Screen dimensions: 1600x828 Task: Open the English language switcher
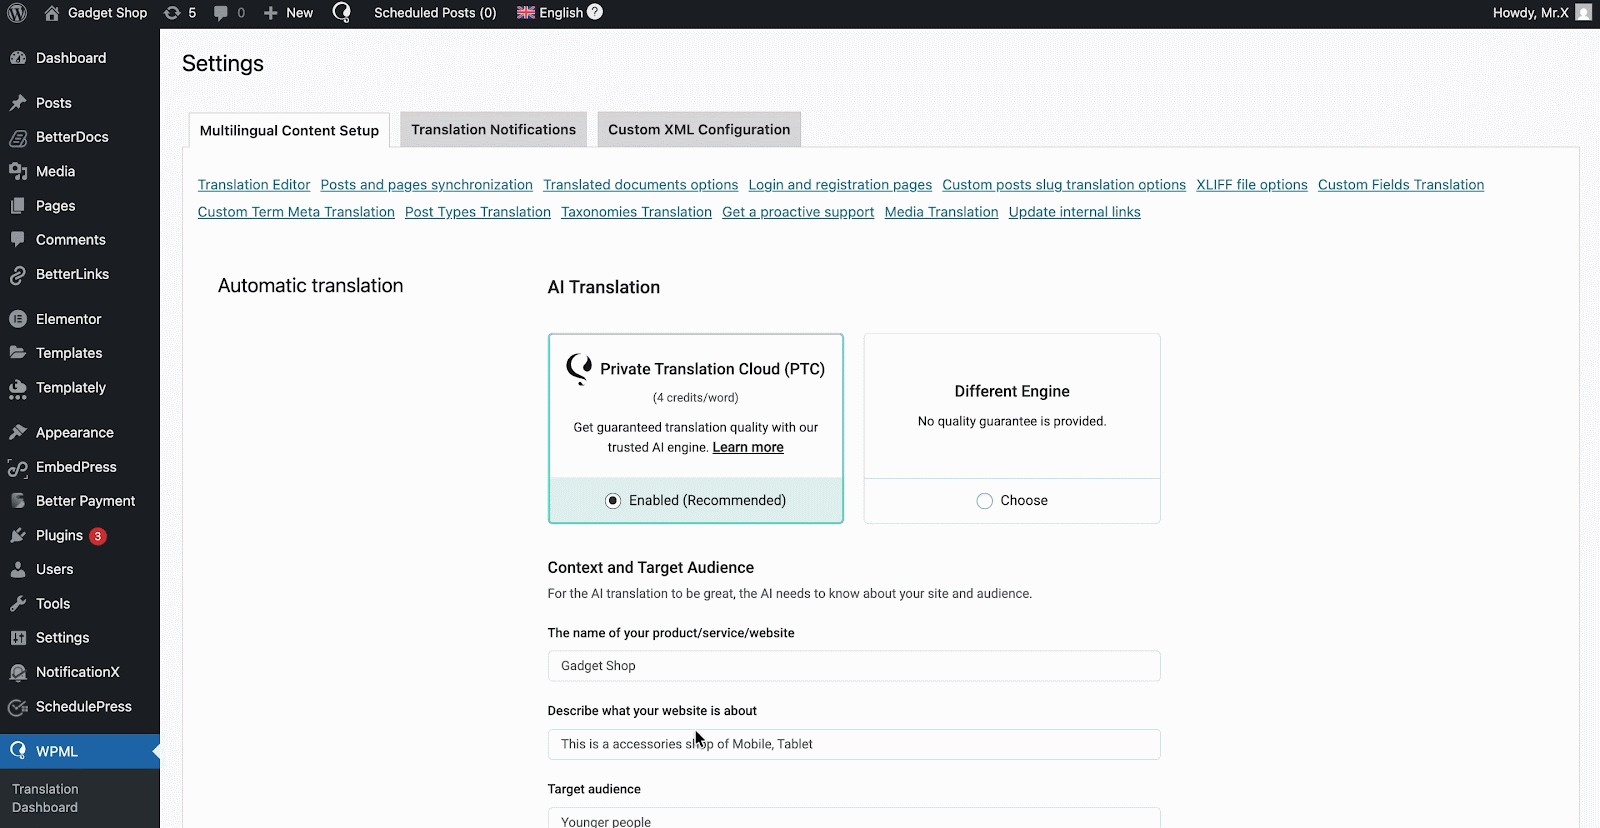(550, 13)
